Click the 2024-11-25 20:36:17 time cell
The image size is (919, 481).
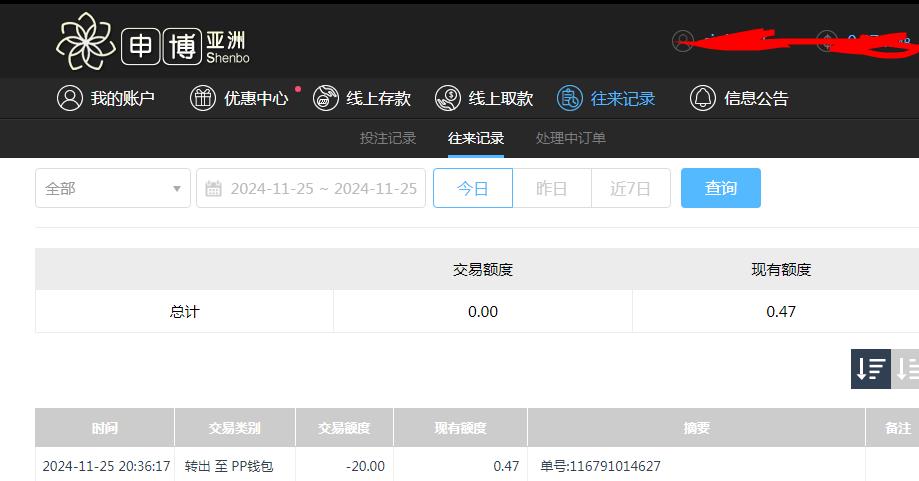[106, 466]
